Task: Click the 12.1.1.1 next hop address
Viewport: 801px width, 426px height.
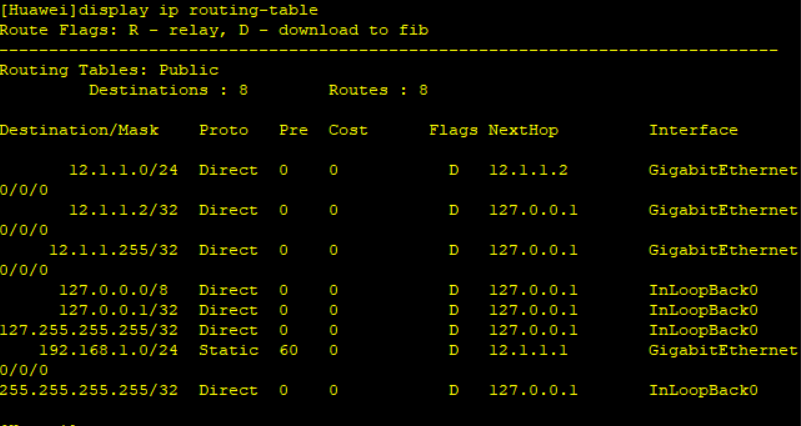Action: click(528, 350)
